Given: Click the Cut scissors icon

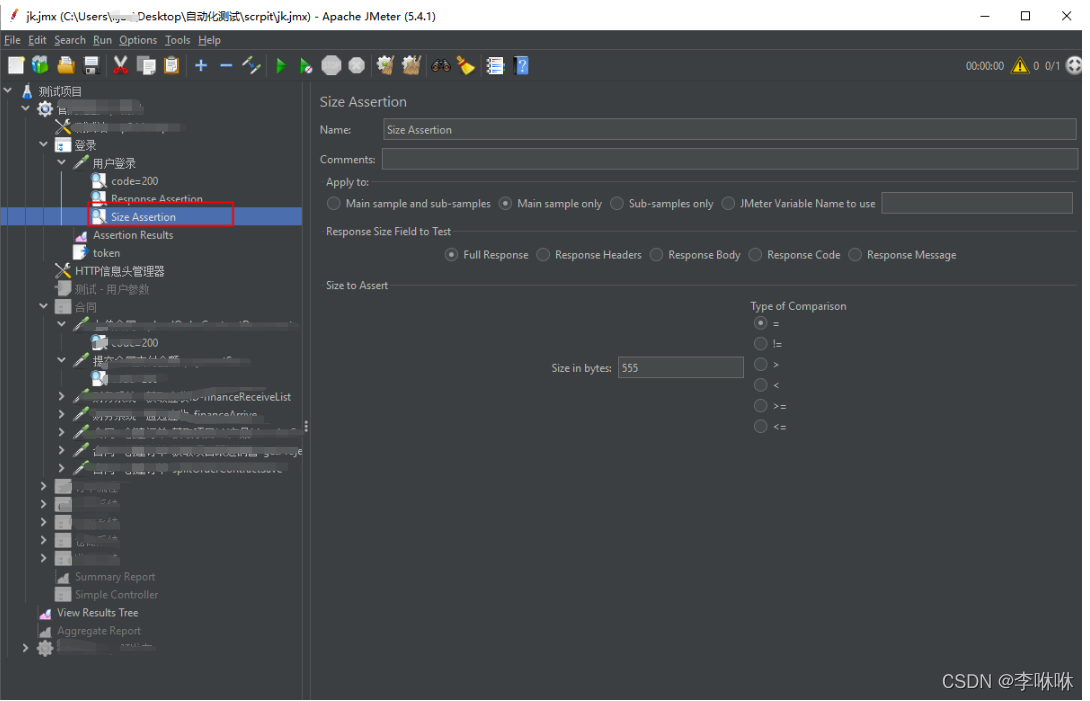Looking at the screenshot, I should [120, 65].
